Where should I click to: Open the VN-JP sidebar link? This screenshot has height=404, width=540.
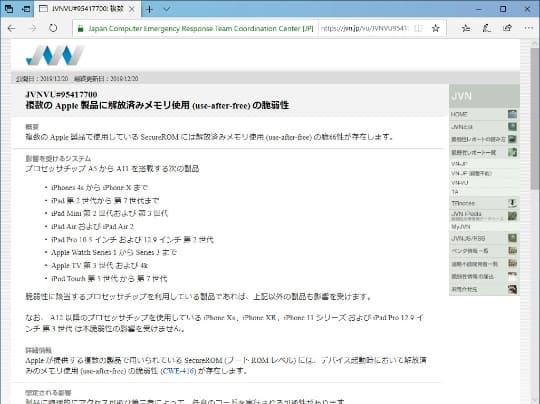[x=459, y=164]
